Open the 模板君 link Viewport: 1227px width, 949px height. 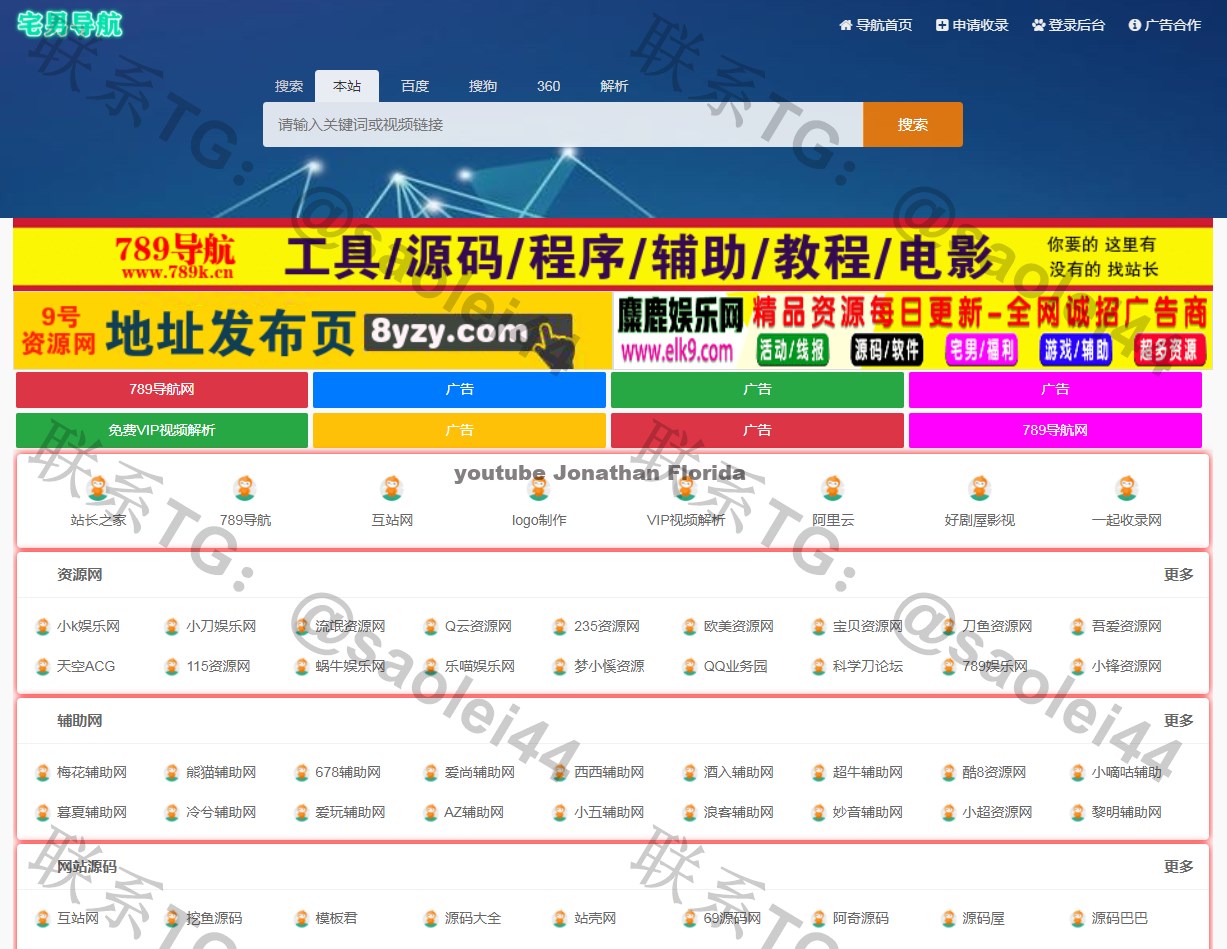pos(336,919)
